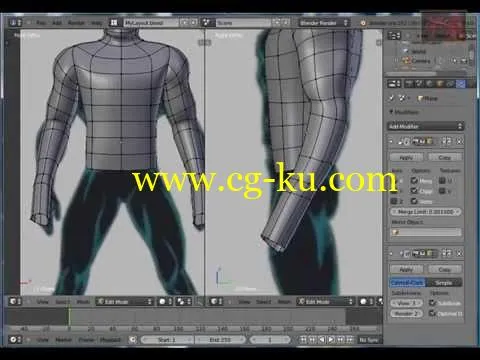480x360 pixels.
Task: Apply the Mirror modifier
Action: pos(406,157)
